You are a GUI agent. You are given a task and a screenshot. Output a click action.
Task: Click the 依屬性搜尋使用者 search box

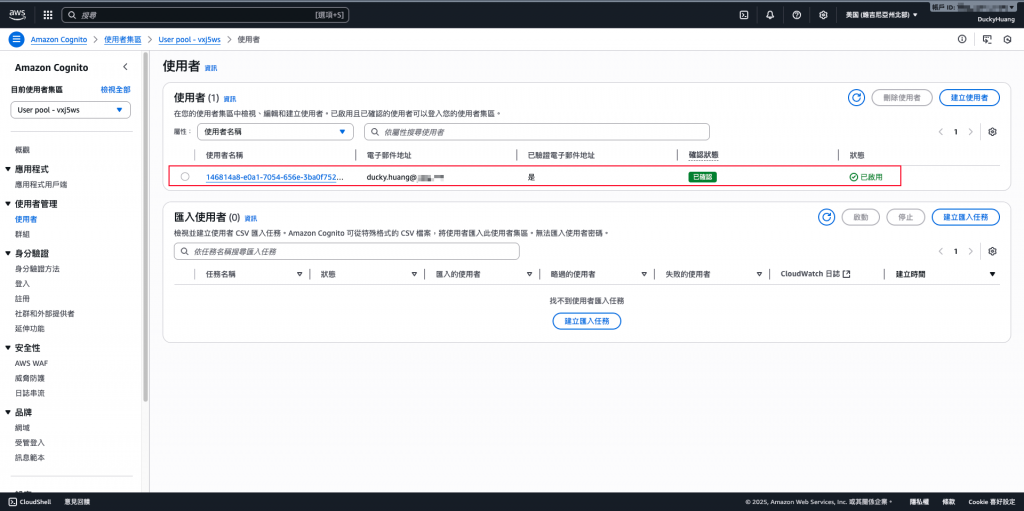[537, 131]
